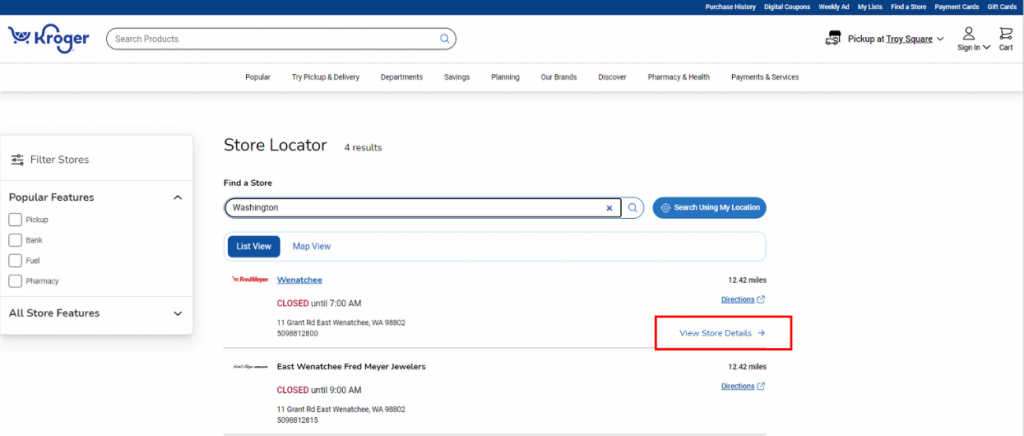Open Try Pickup & Delivery menu
The height and width of the screenshot is (436, 1024).
point(325,77)
